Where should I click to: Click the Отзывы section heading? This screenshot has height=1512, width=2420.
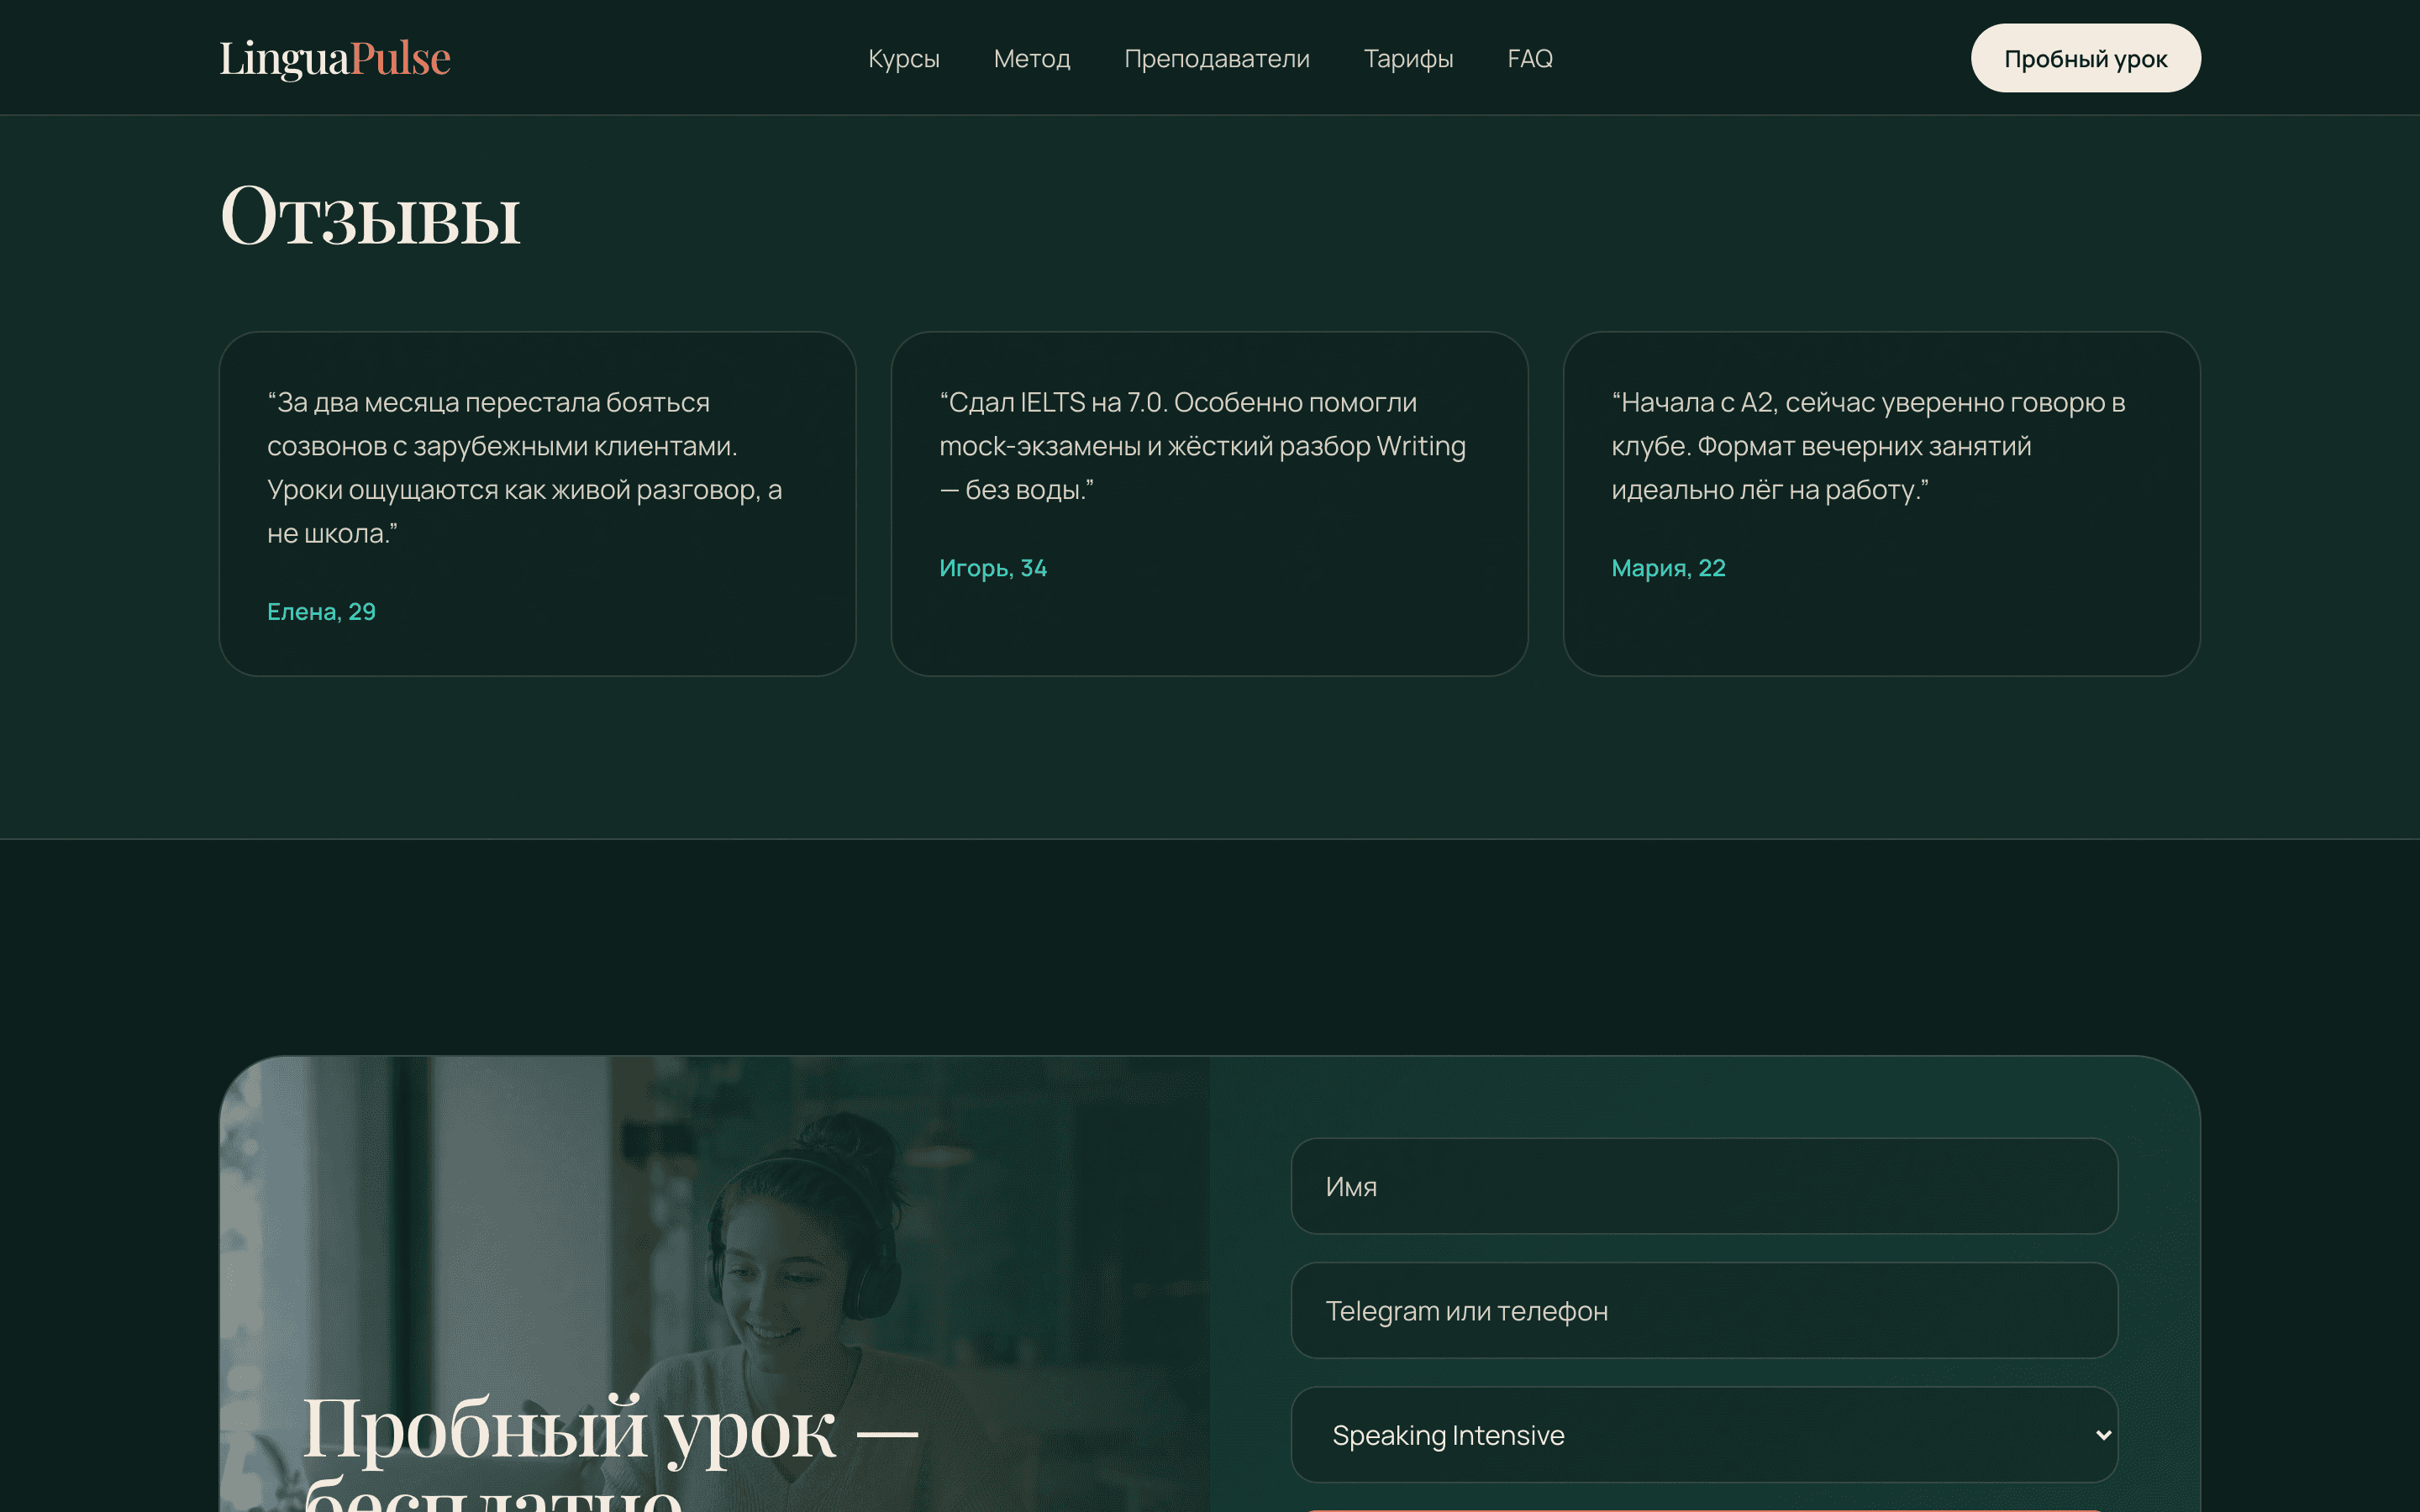pyautogui.click(x=370, y=216)
